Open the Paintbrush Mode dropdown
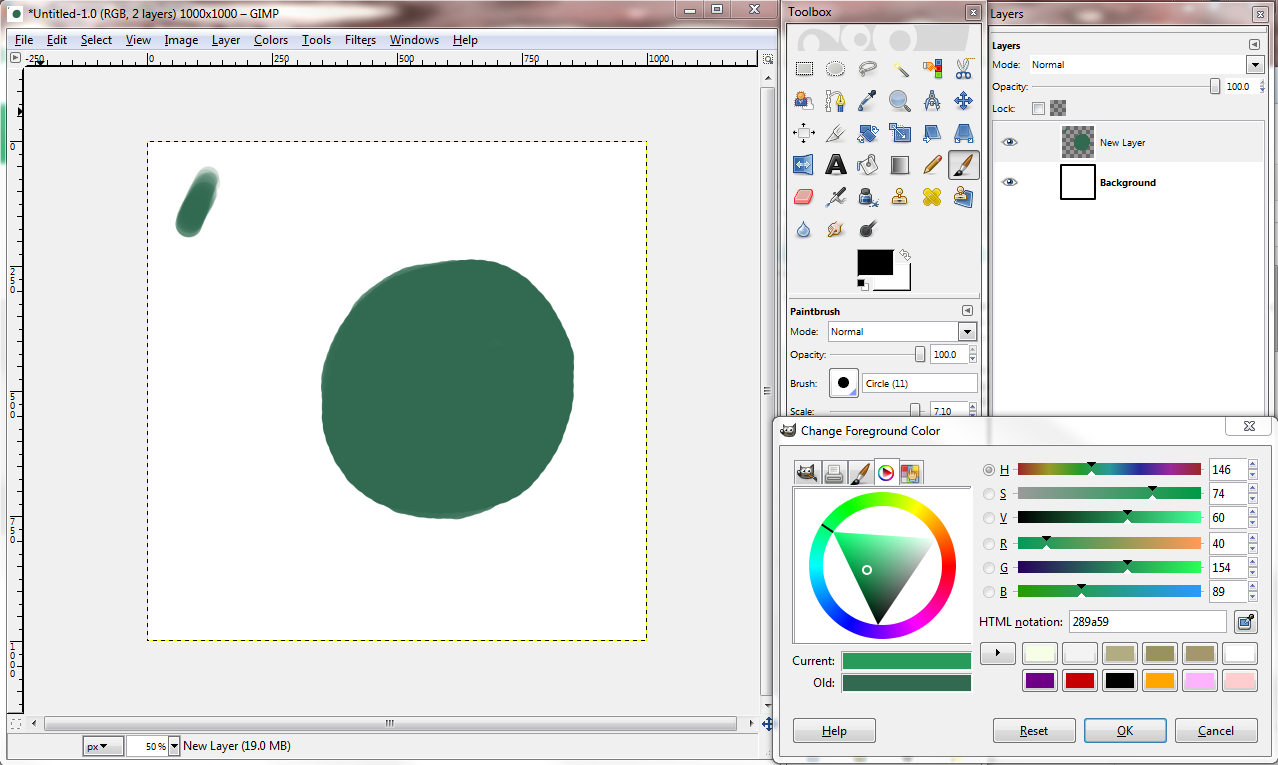This screenshot has width=1278, height=765. tap(966, 332)
